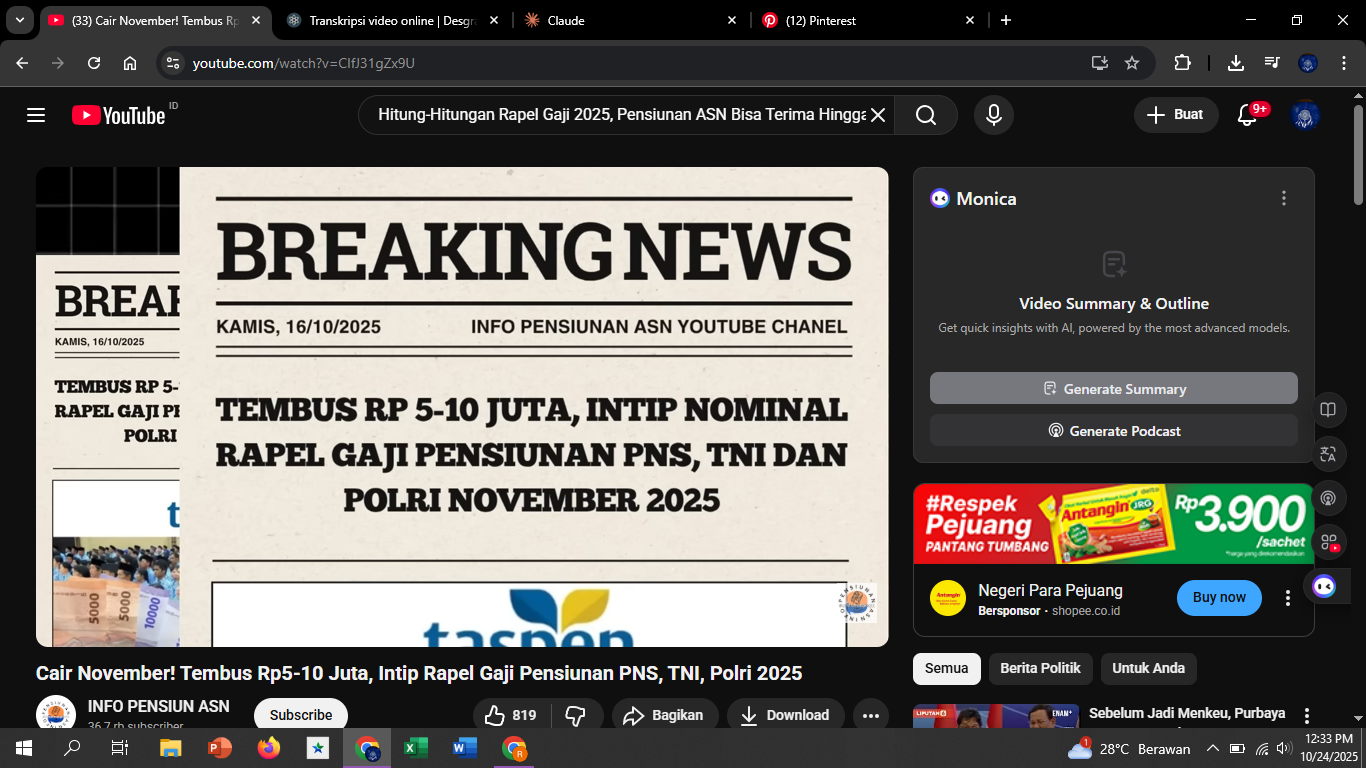Image resolution: width=1366 pixels, height=768 pixels.
Task: Open the YouTube account avatar menu
Action: [x=1305, y=115]
